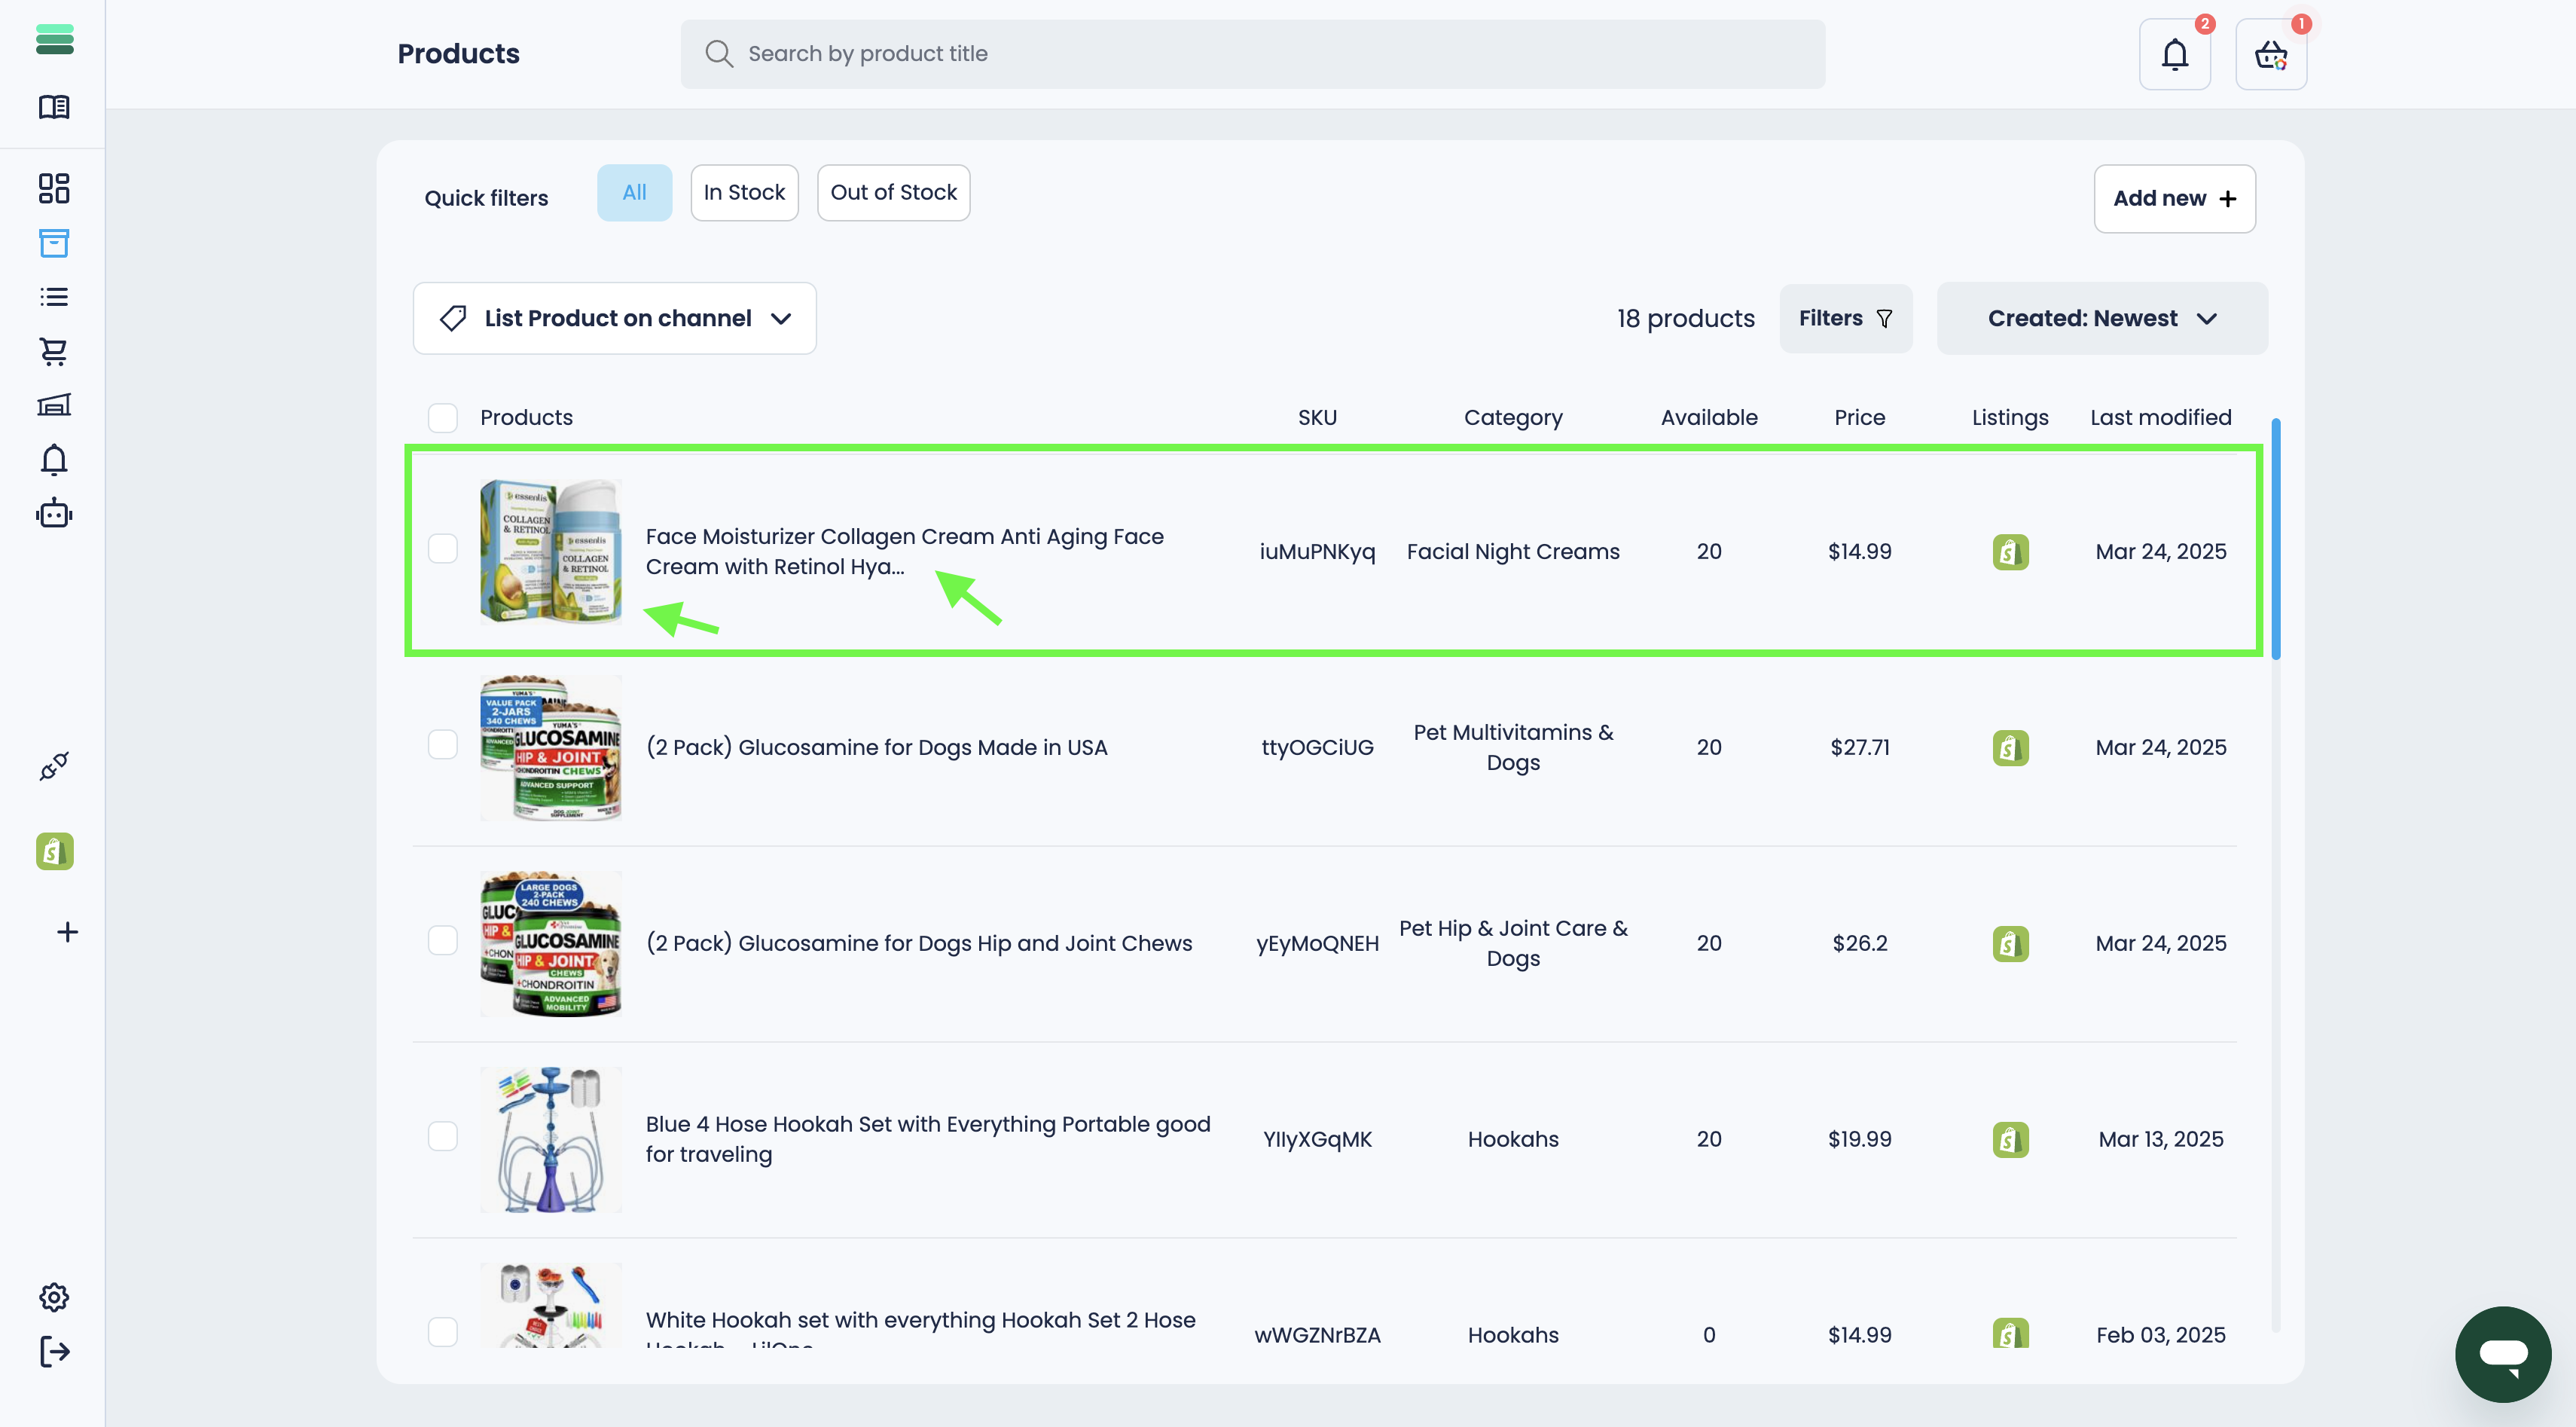Click the plug integrations icon in sidebar
The height and width of the screenshot is (1427, 2576).
pos(54,766)
